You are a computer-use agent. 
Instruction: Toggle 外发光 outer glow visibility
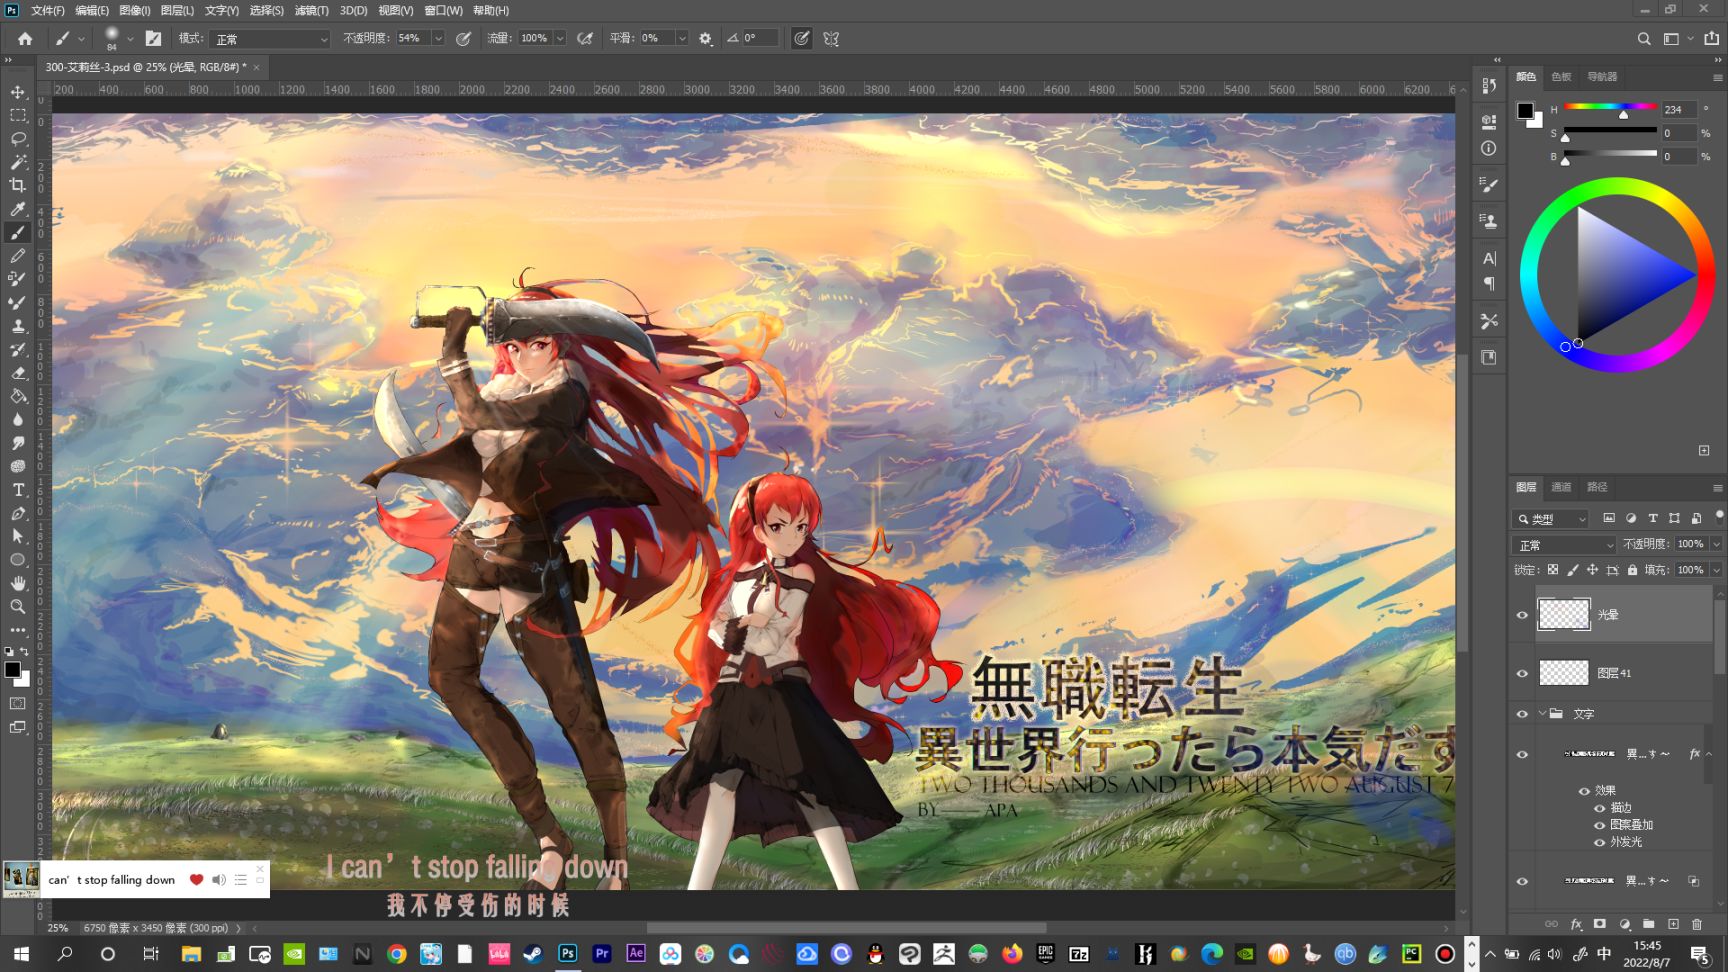pyautogui.click(x=1599, y=842)
